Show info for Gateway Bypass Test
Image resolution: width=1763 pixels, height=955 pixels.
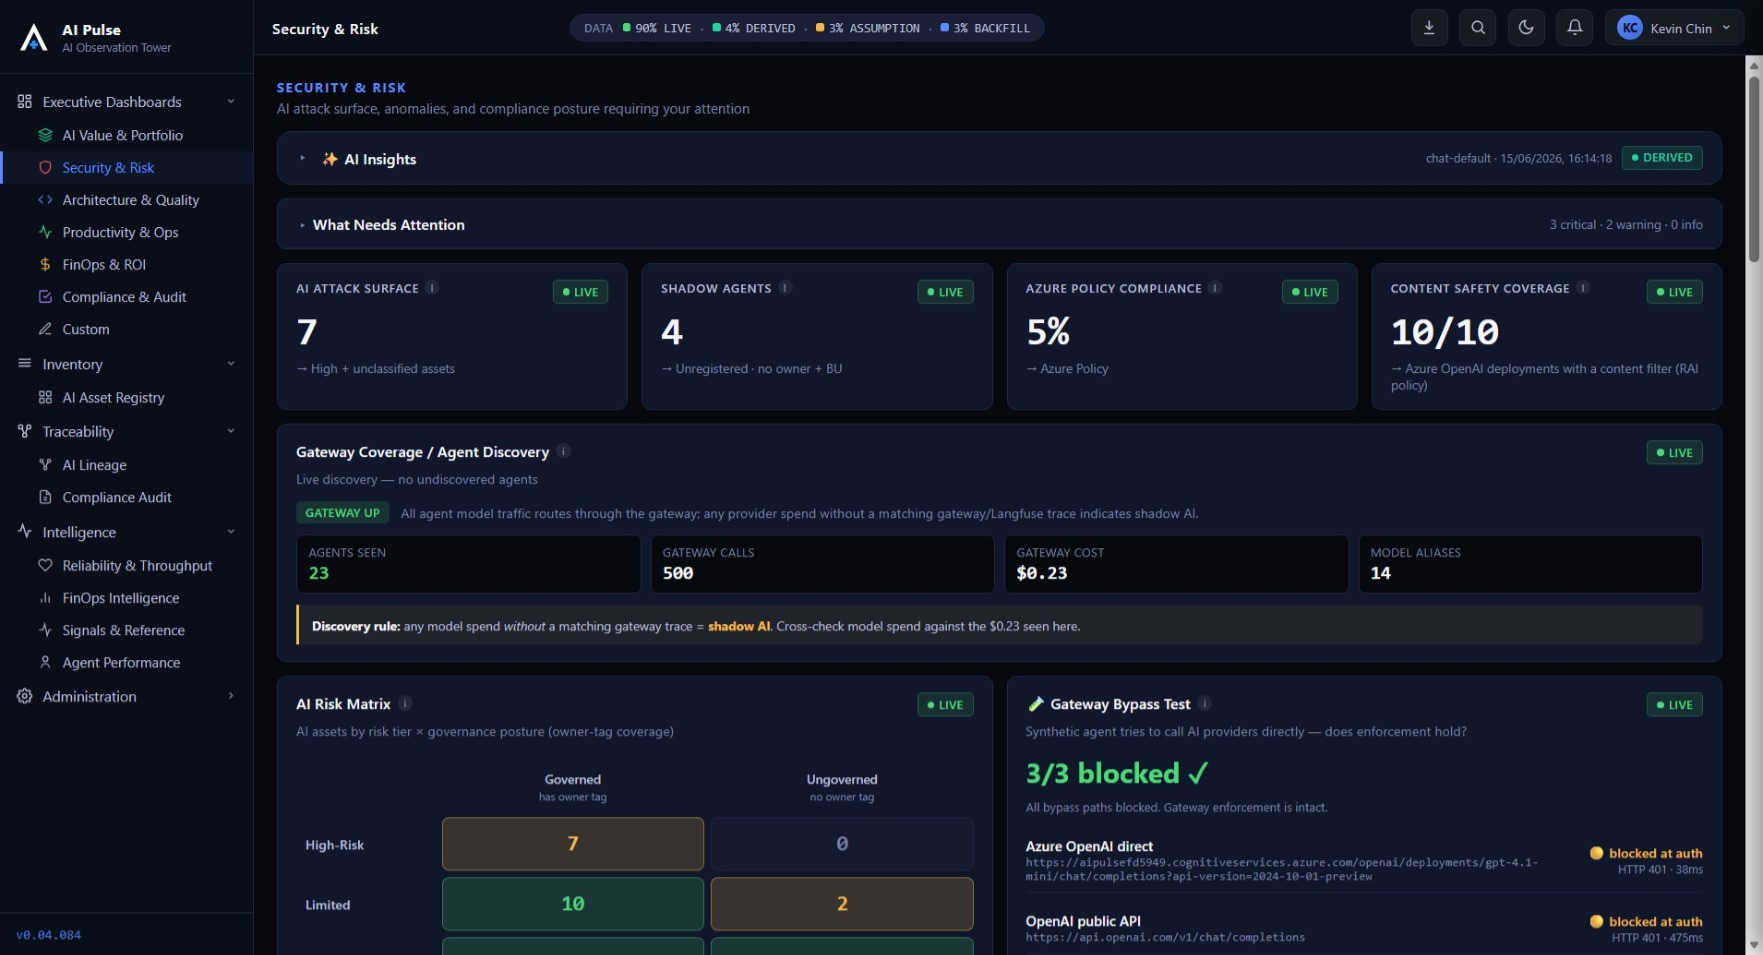click(x=1205, y=704)
